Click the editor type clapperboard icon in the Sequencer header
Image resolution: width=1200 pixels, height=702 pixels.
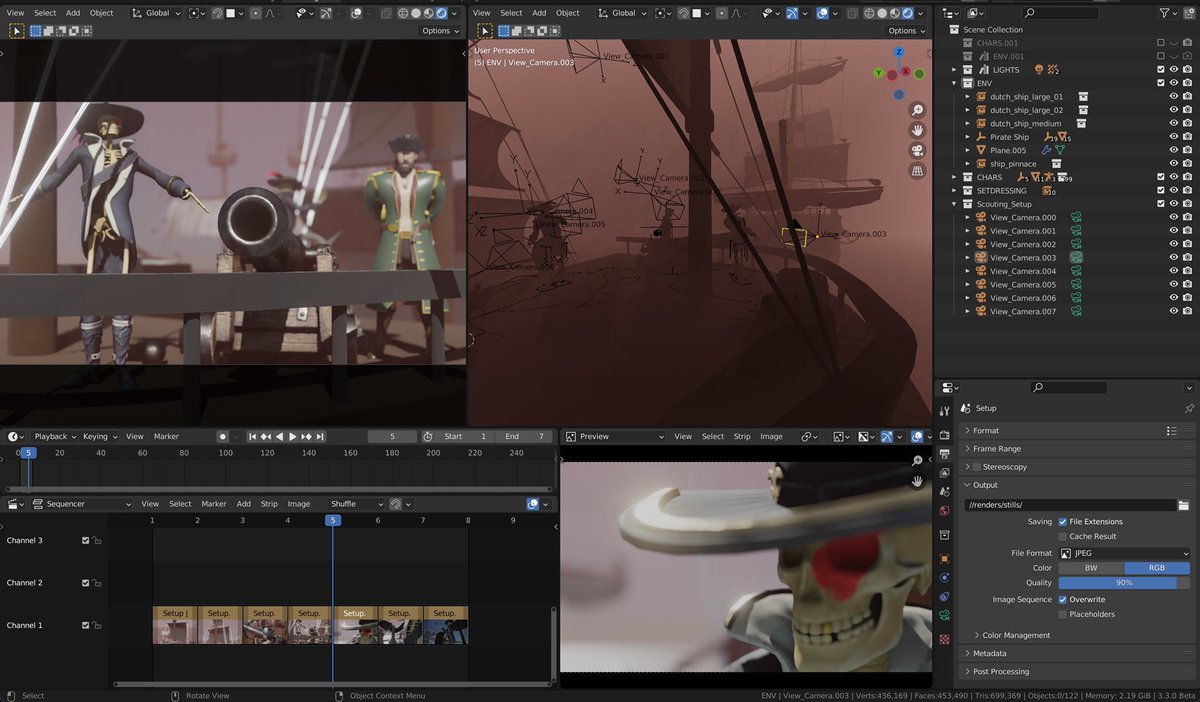click(11, 503)
